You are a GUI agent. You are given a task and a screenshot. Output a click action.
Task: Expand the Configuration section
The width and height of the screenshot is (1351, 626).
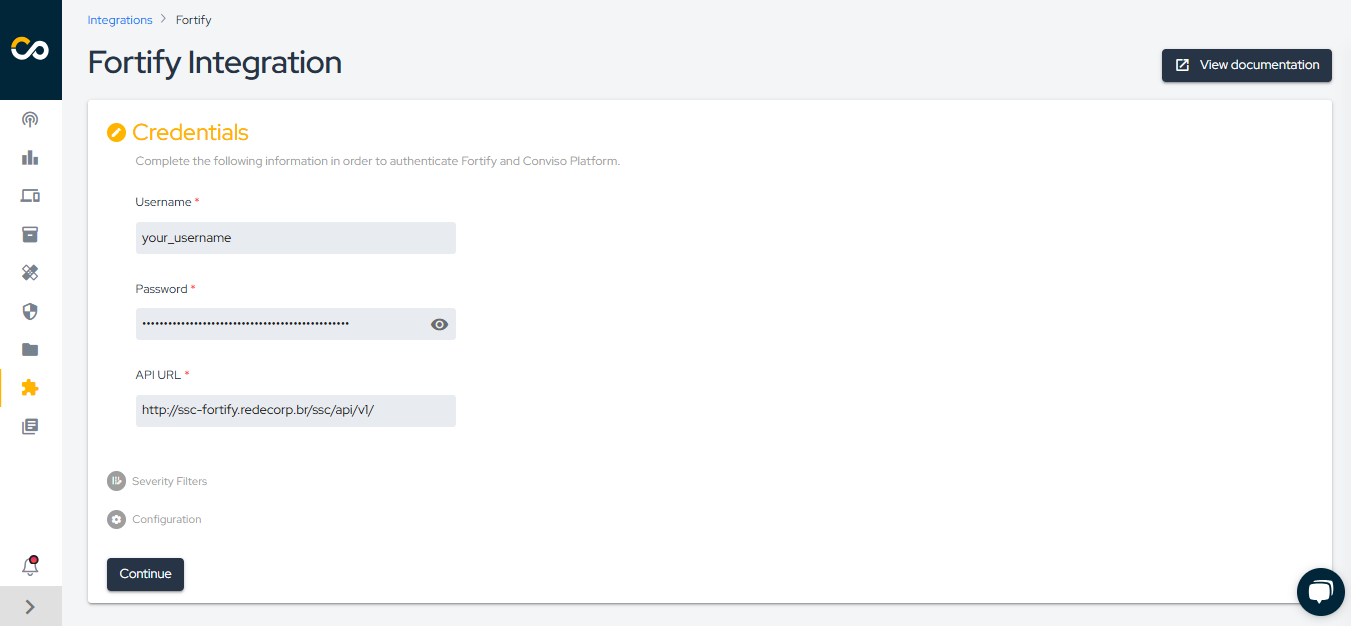(x=155, y=519)
